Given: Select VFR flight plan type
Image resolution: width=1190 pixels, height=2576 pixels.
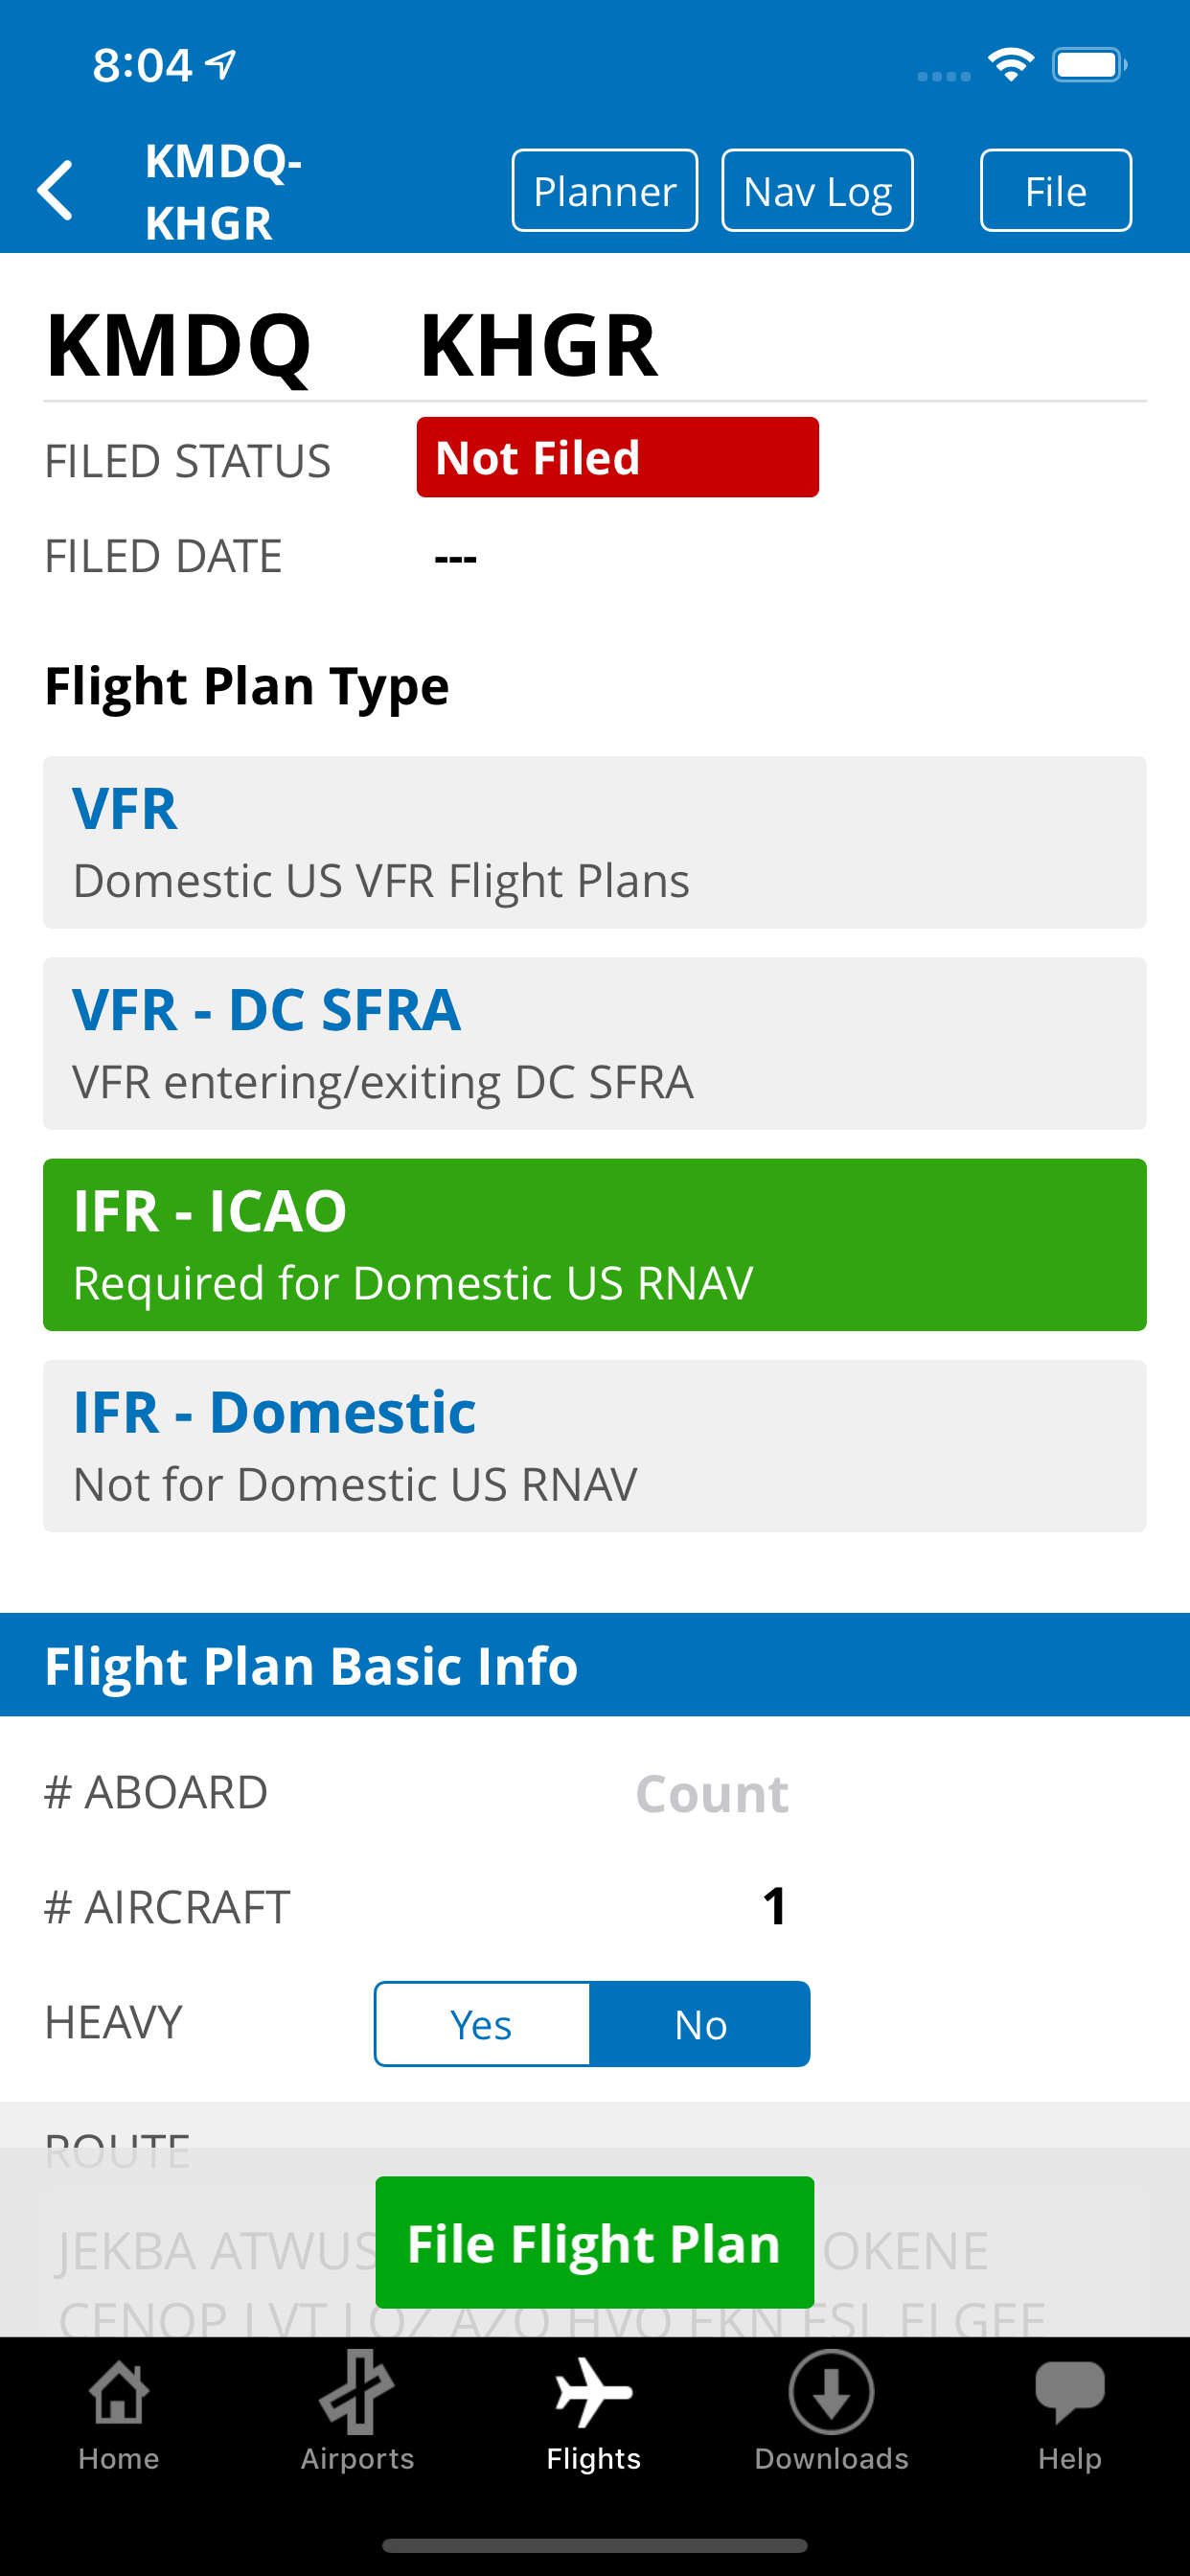Looking at the screenshot, I should click(594, 842).
